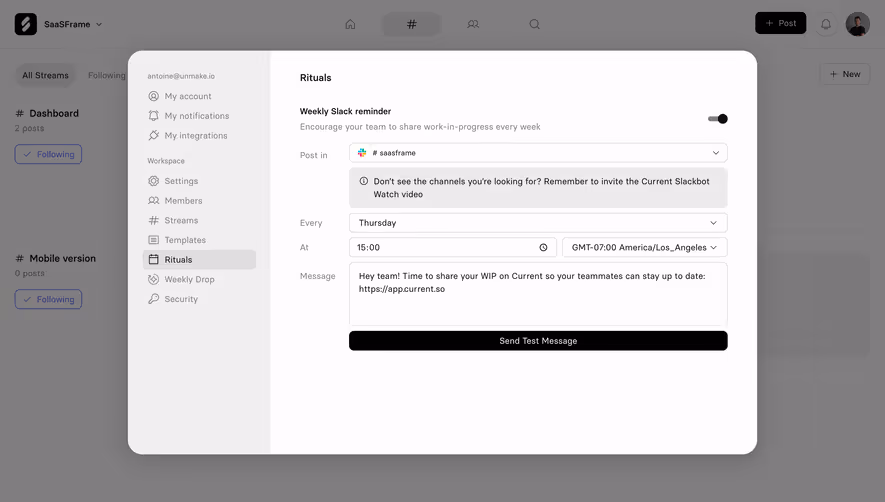Open the SaaSFrame workspace switcher dropdown

(x=73, y=24)
